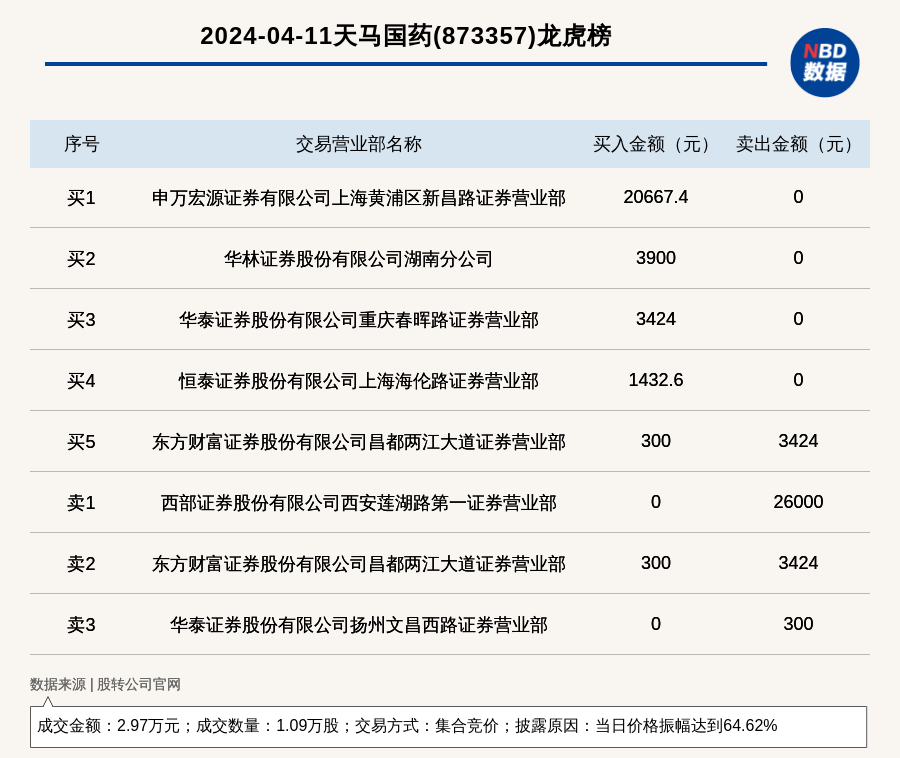Click the 买5 row sell amount 3424
Viewport: 900px width, 758px height.
(798, 441)
